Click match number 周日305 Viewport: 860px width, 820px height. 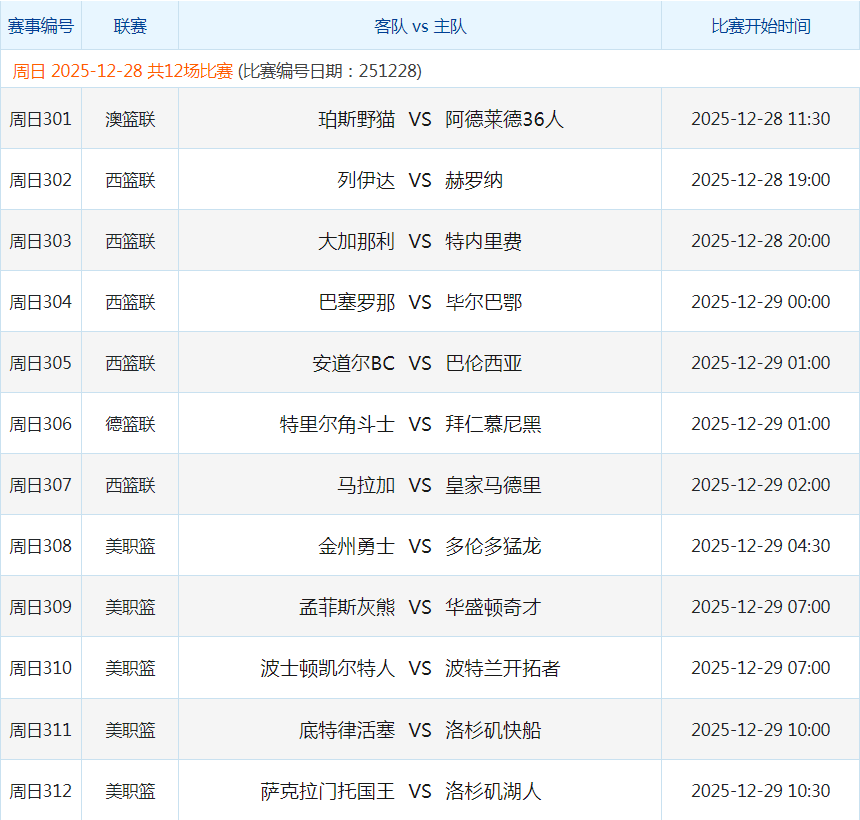pyautogui.click(x=41, y=363)
